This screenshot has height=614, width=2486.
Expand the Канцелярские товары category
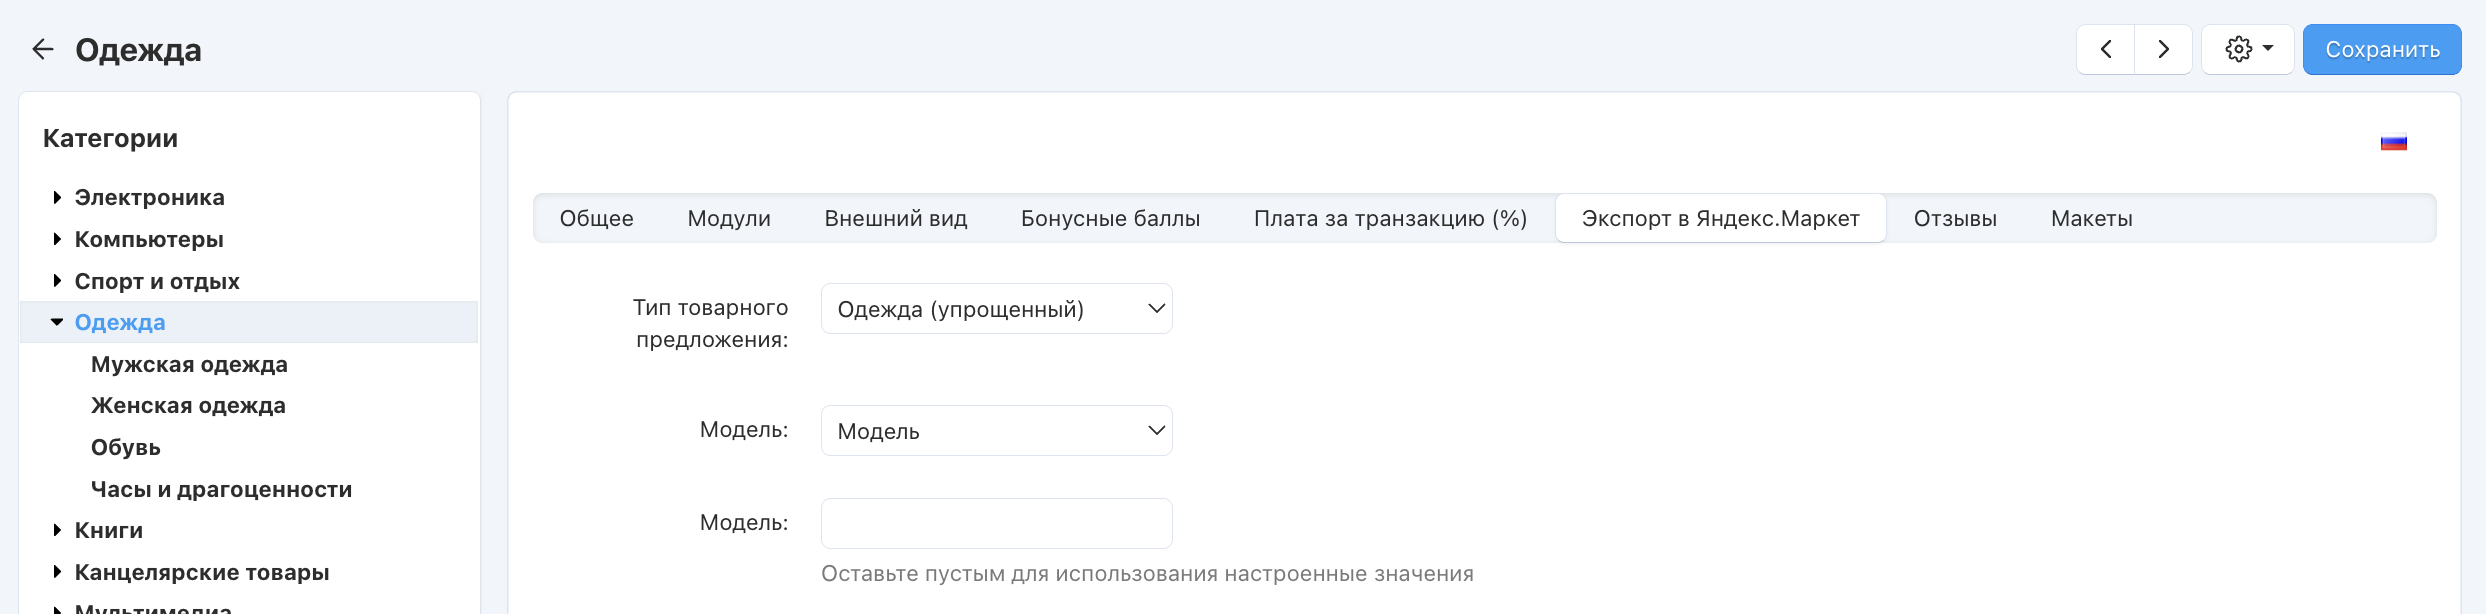click(x=57, y=572)
